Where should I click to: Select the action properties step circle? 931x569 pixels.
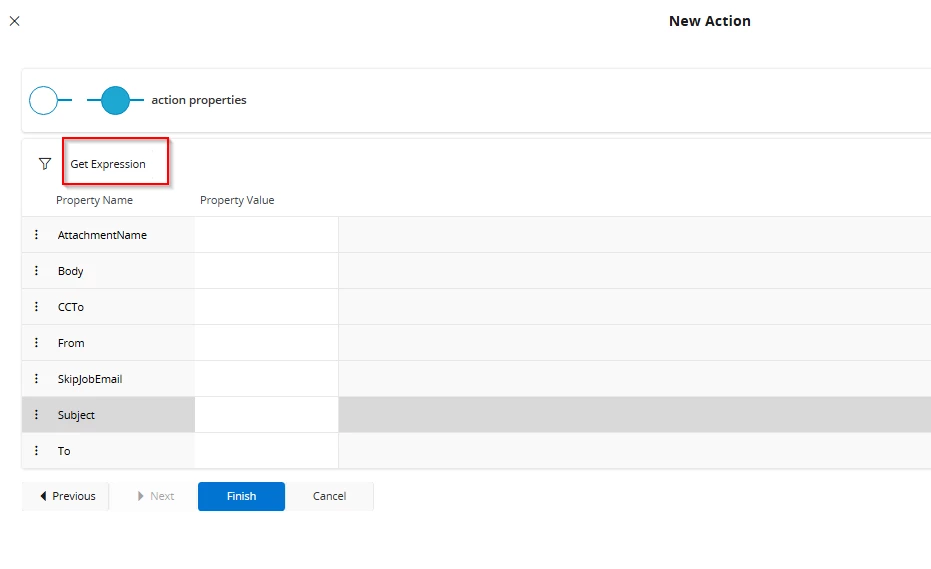[116, 100]
